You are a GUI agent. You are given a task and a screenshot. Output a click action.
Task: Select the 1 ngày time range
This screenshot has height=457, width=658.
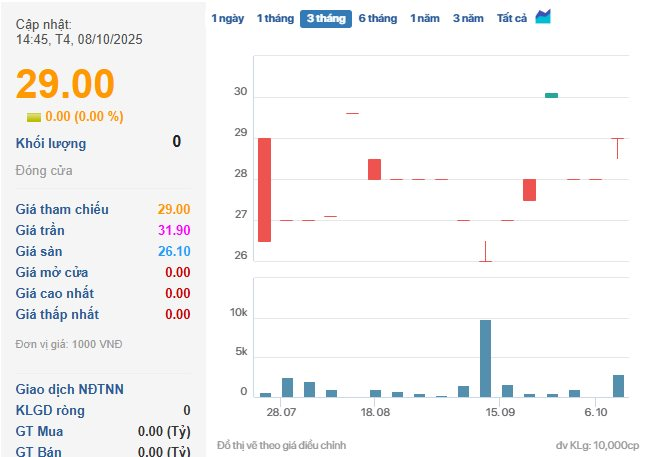226,18
